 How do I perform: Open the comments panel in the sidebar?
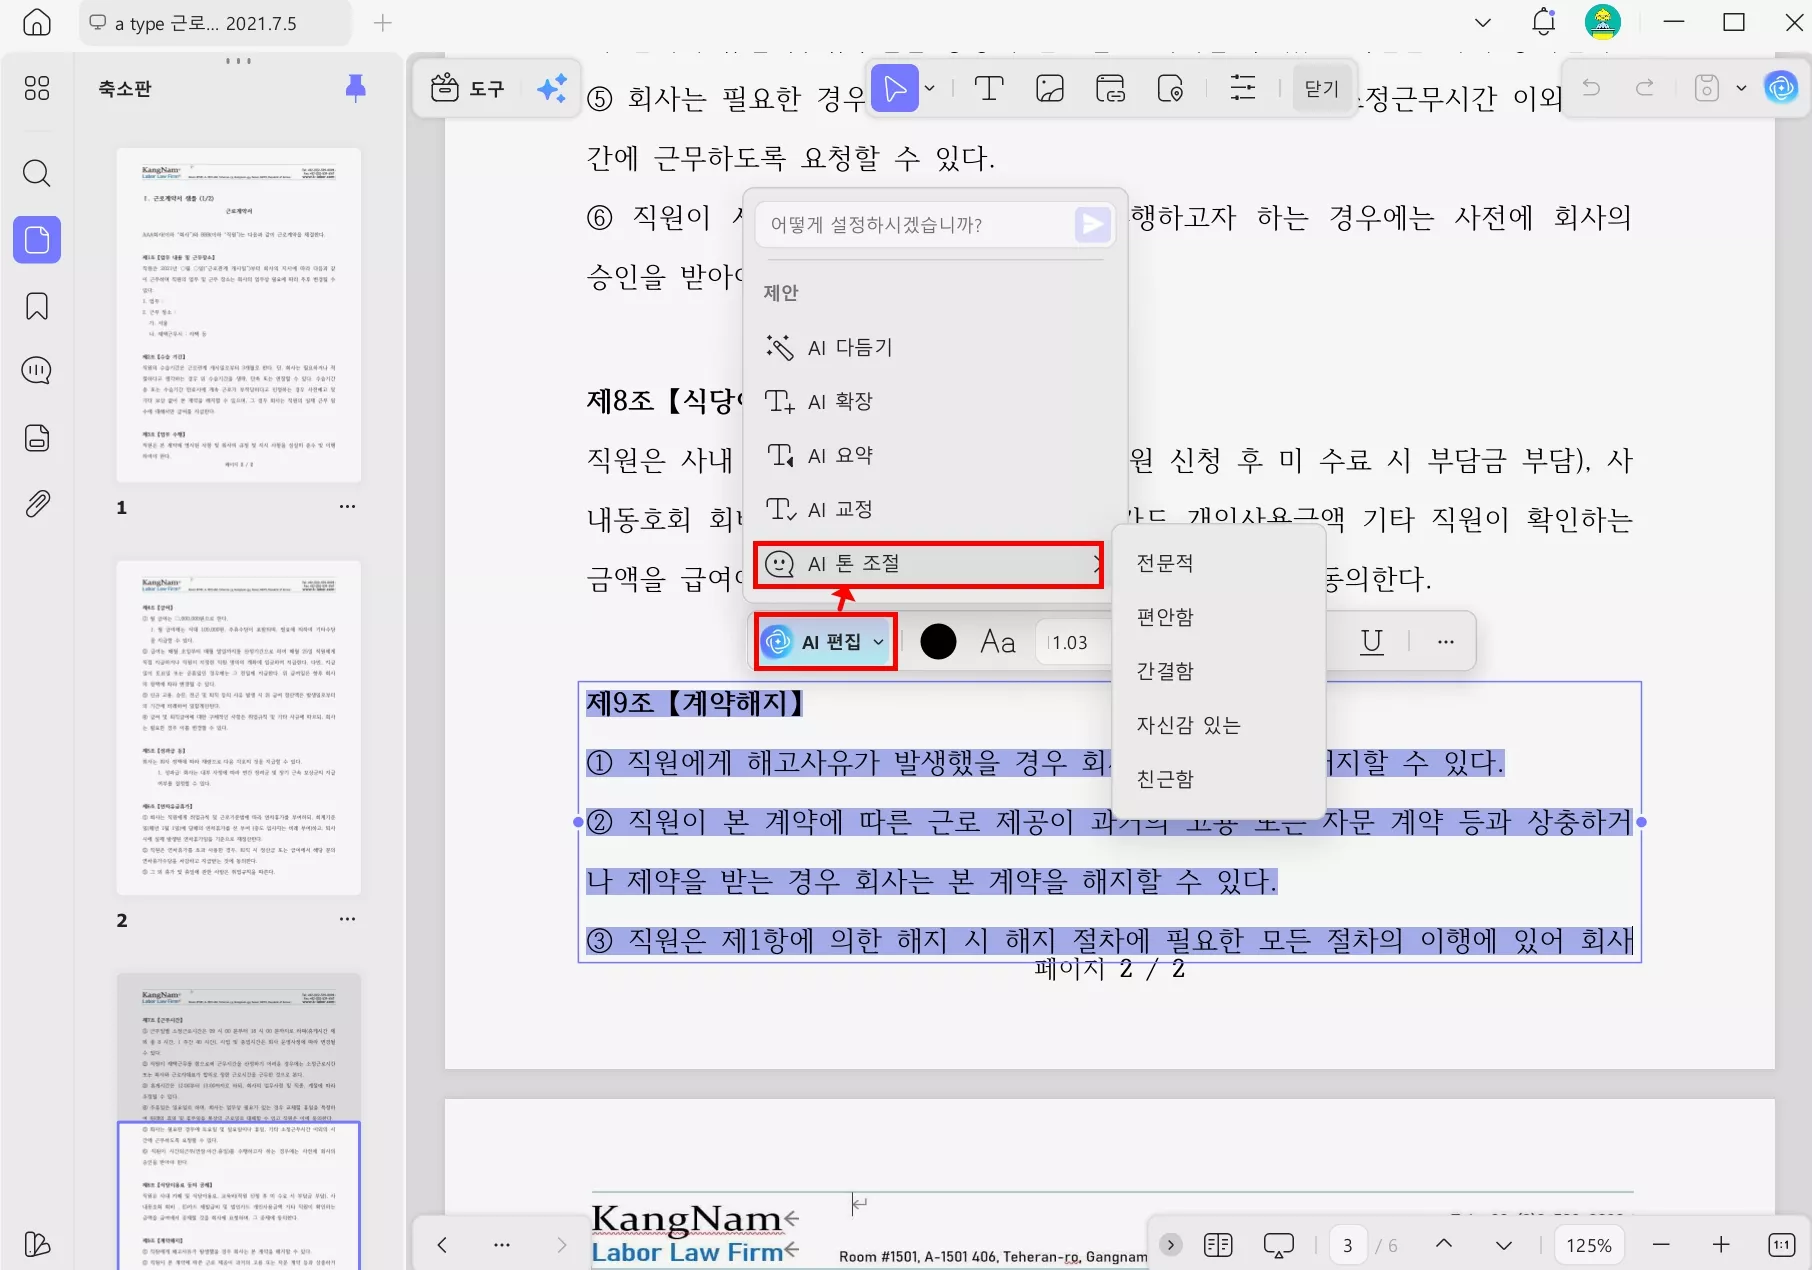click(x=37, y=371)
